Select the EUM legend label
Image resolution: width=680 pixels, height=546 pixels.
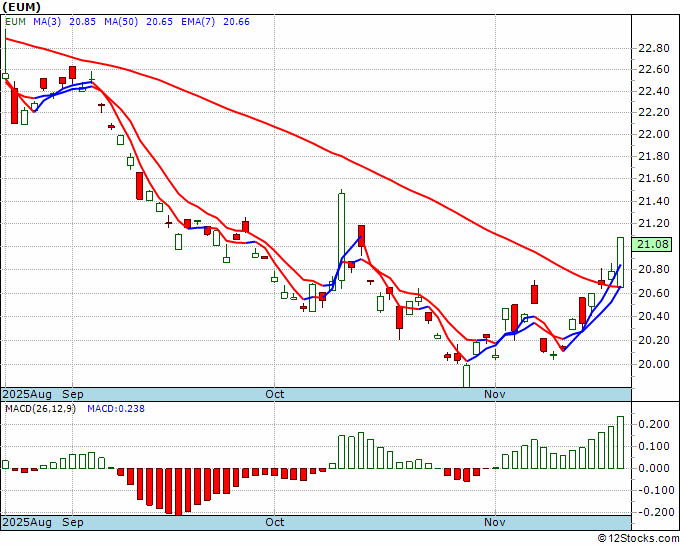pos(15,22)
